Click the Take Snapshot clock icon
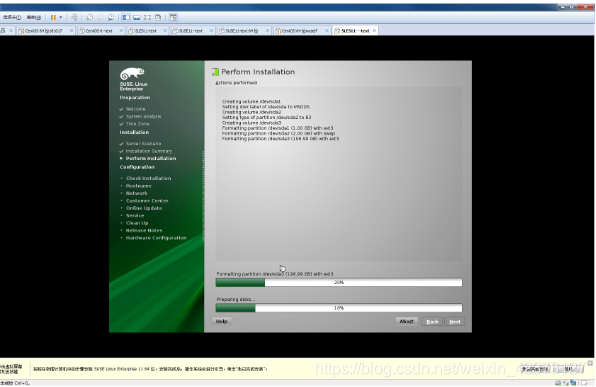 pyautogui.click(x=90, y=17)
